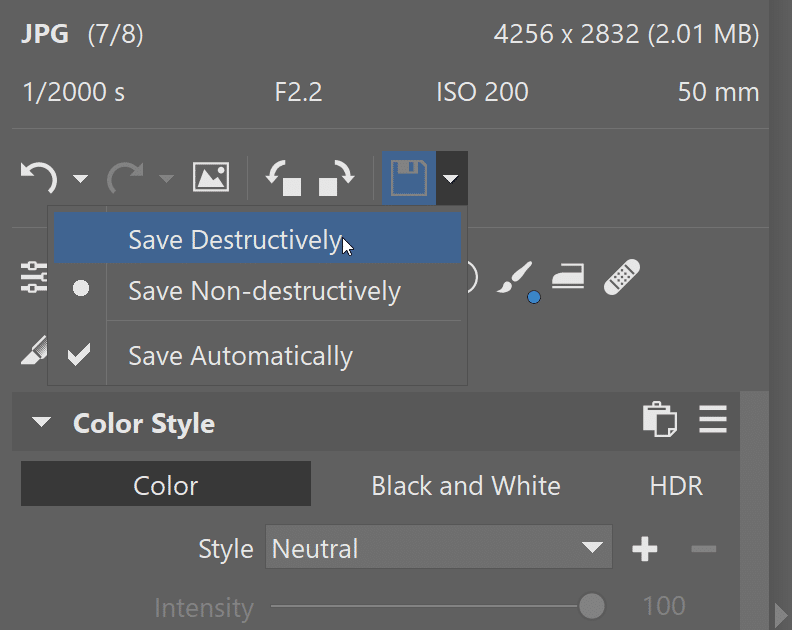Rotate the photo left
Screen dimensions: 792x630
pyautogui.click(x=283, y=178)
